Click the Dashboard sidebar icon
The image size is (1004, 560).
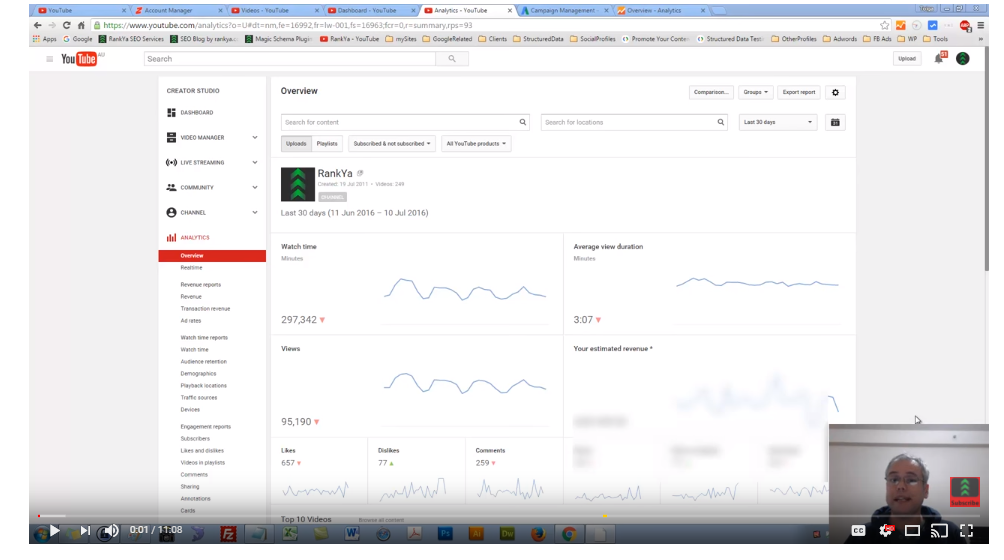[171, 113]
